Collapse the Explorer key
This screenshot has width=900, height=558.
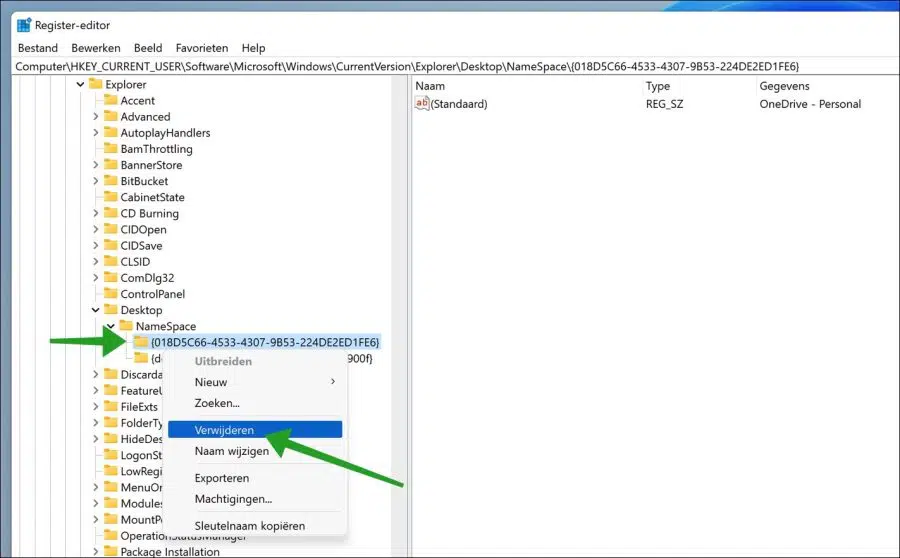tap(80, 84)
